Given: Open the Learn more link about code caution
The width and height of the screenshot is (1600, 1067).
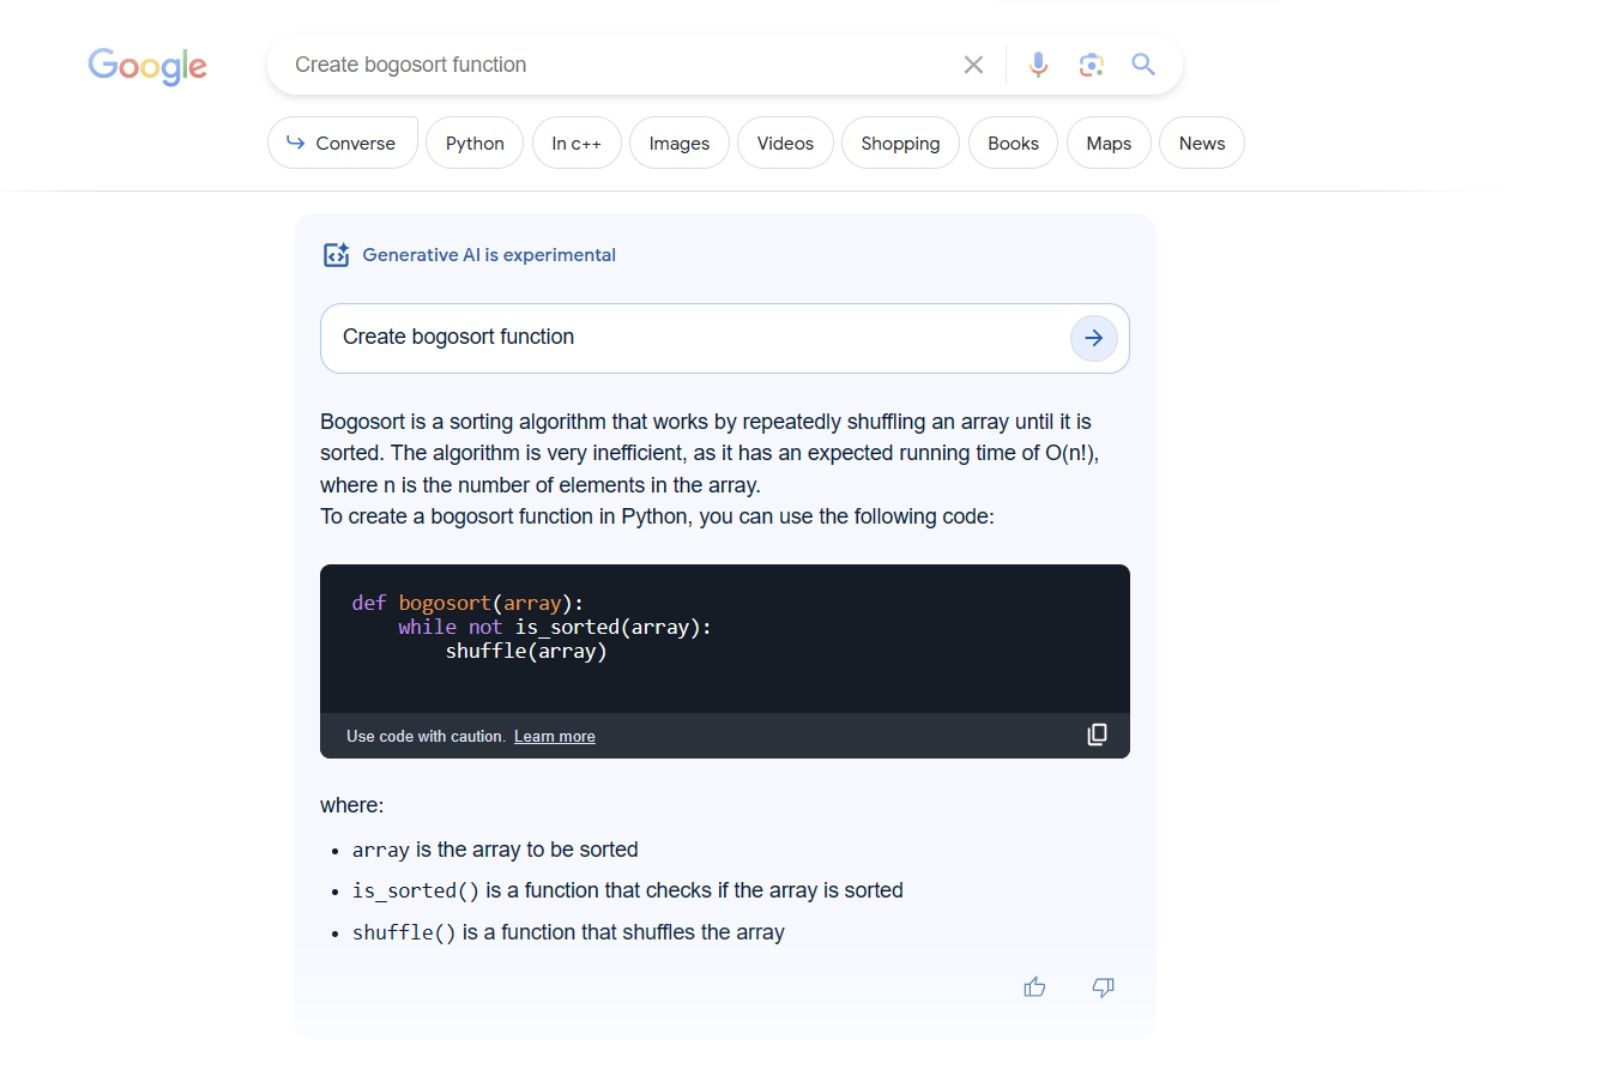Looking at the screenshot, I should coord(554,736).
